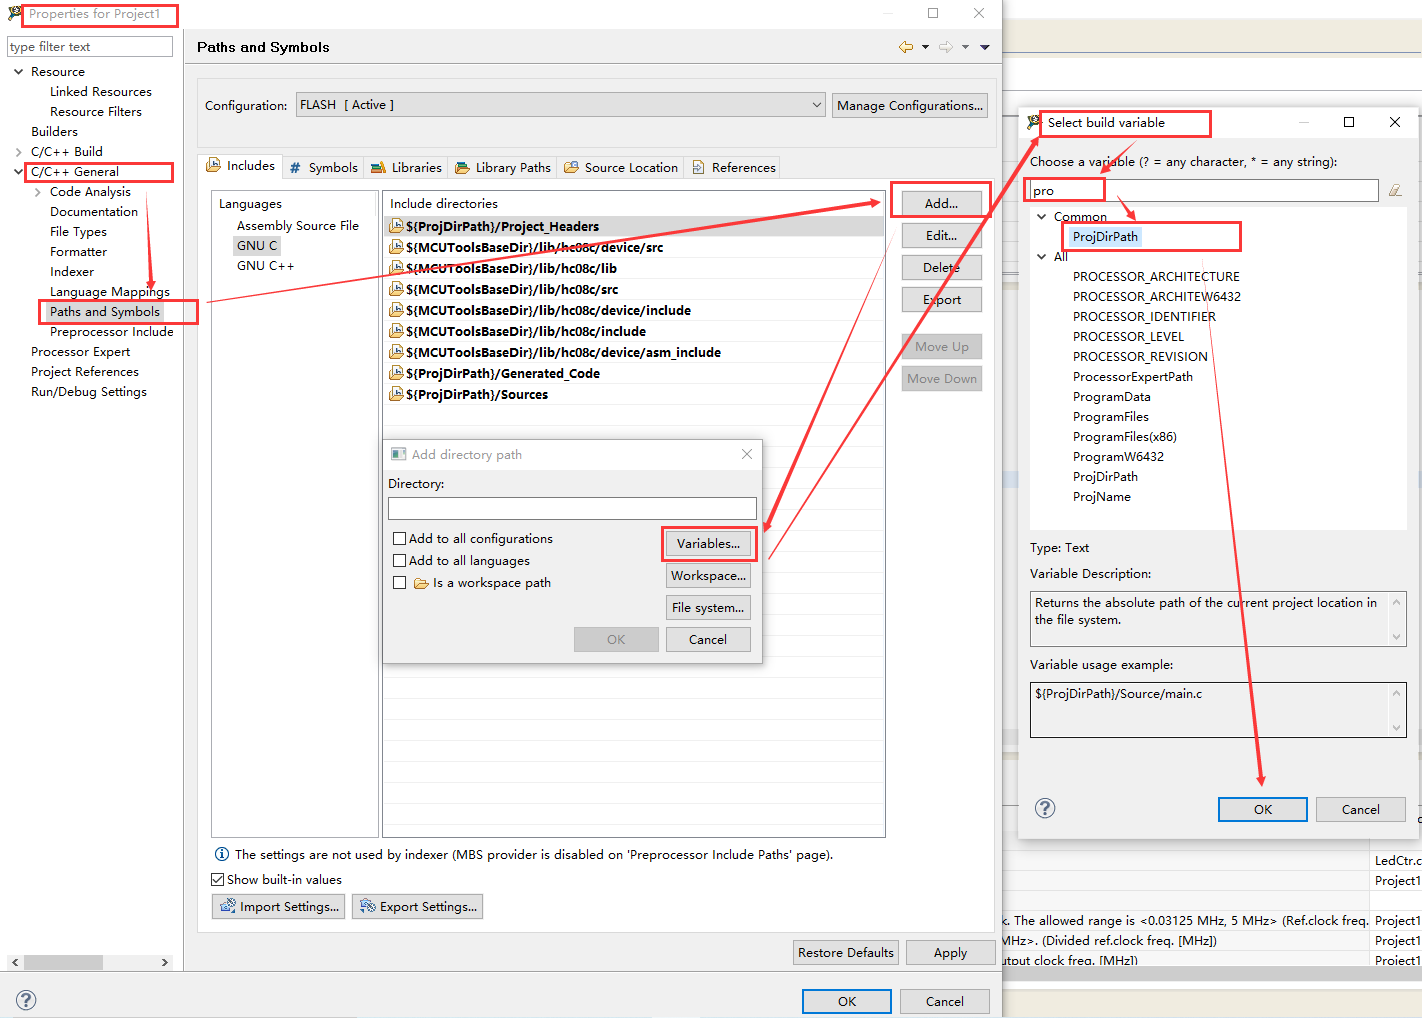Toggle Add to all languages checkbox
Viewport: 1422px width, 1018px height.
pyautogui.click(x=400, y=561)
